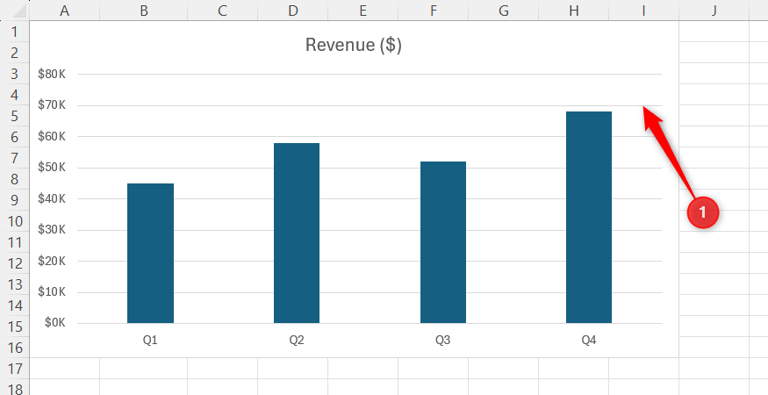The width and height of the screenshot is (768, 395).
Task: Select column A header
Action: (x=64, y=10)
